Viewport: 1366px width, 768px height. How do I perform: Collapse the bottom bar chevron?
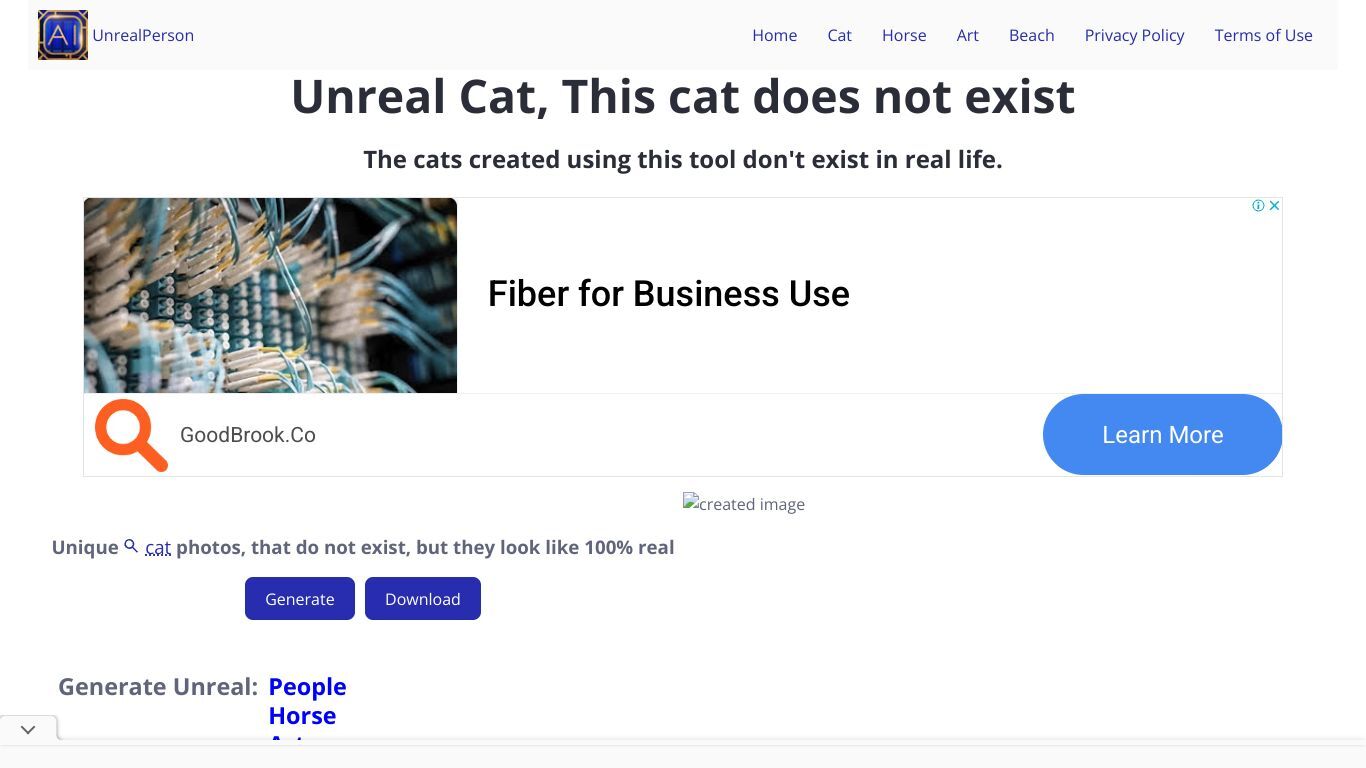tap(28, 730)
